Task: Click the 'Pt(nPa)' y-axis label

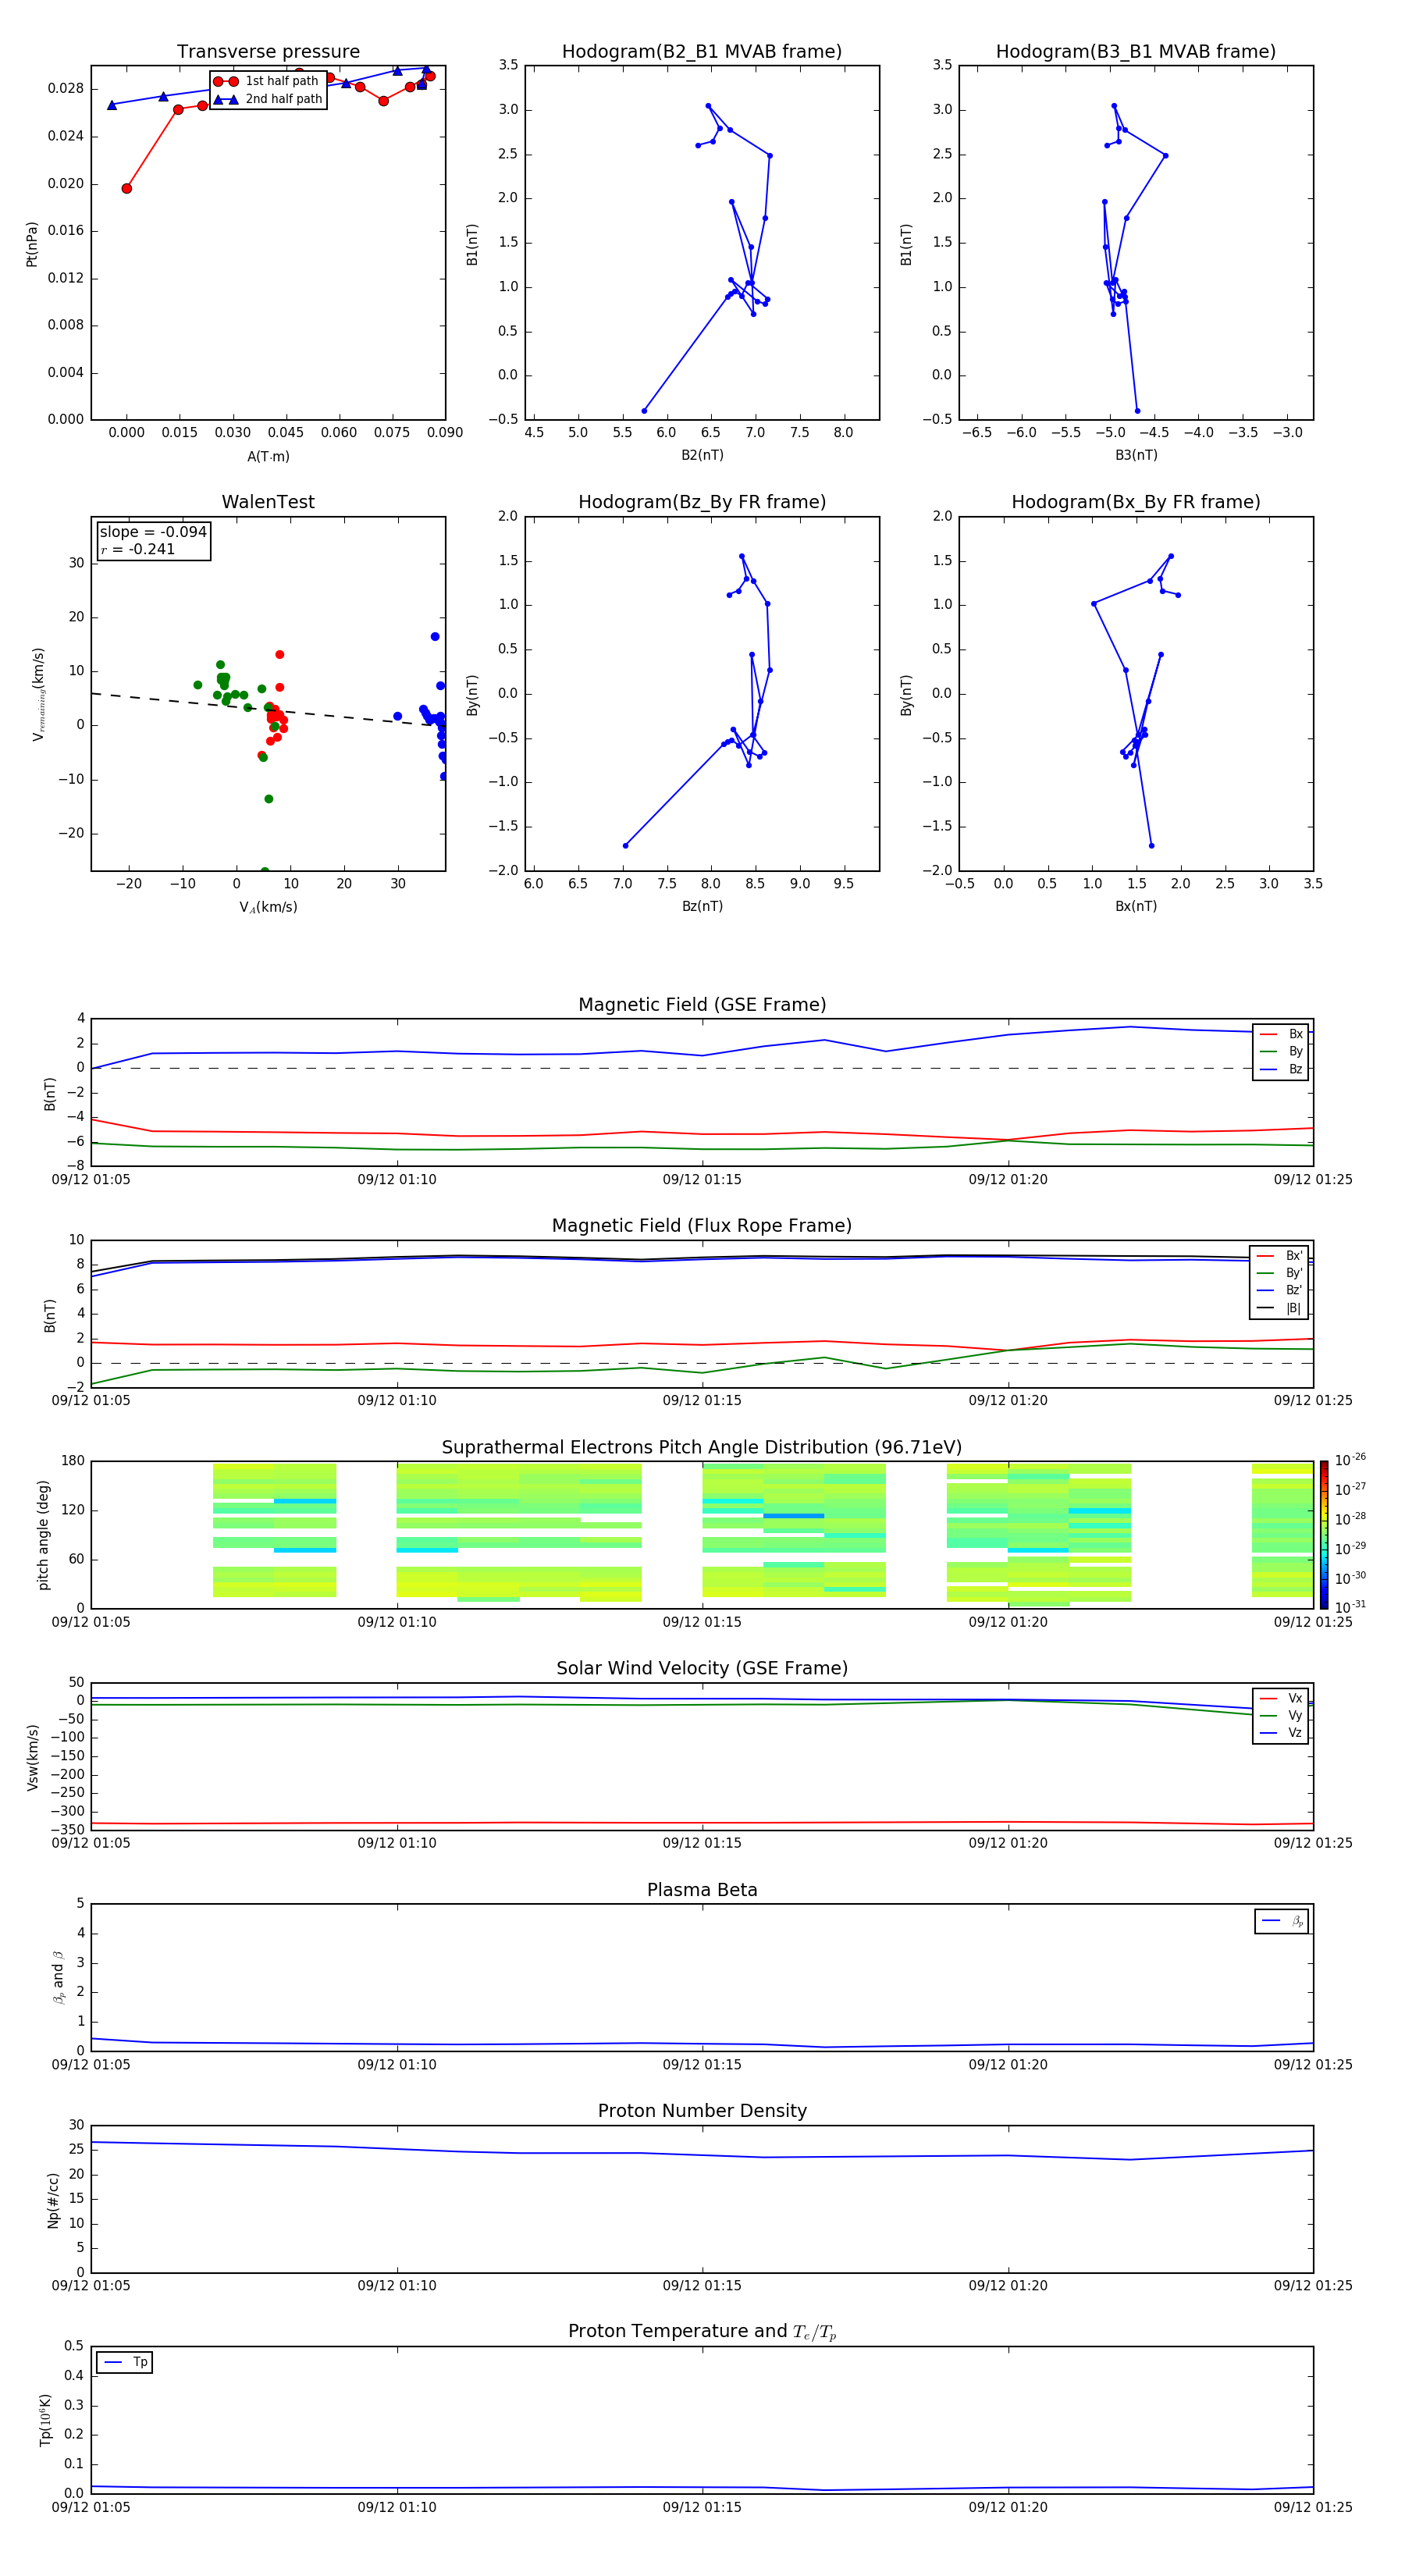Action: (x=32, y=243)
